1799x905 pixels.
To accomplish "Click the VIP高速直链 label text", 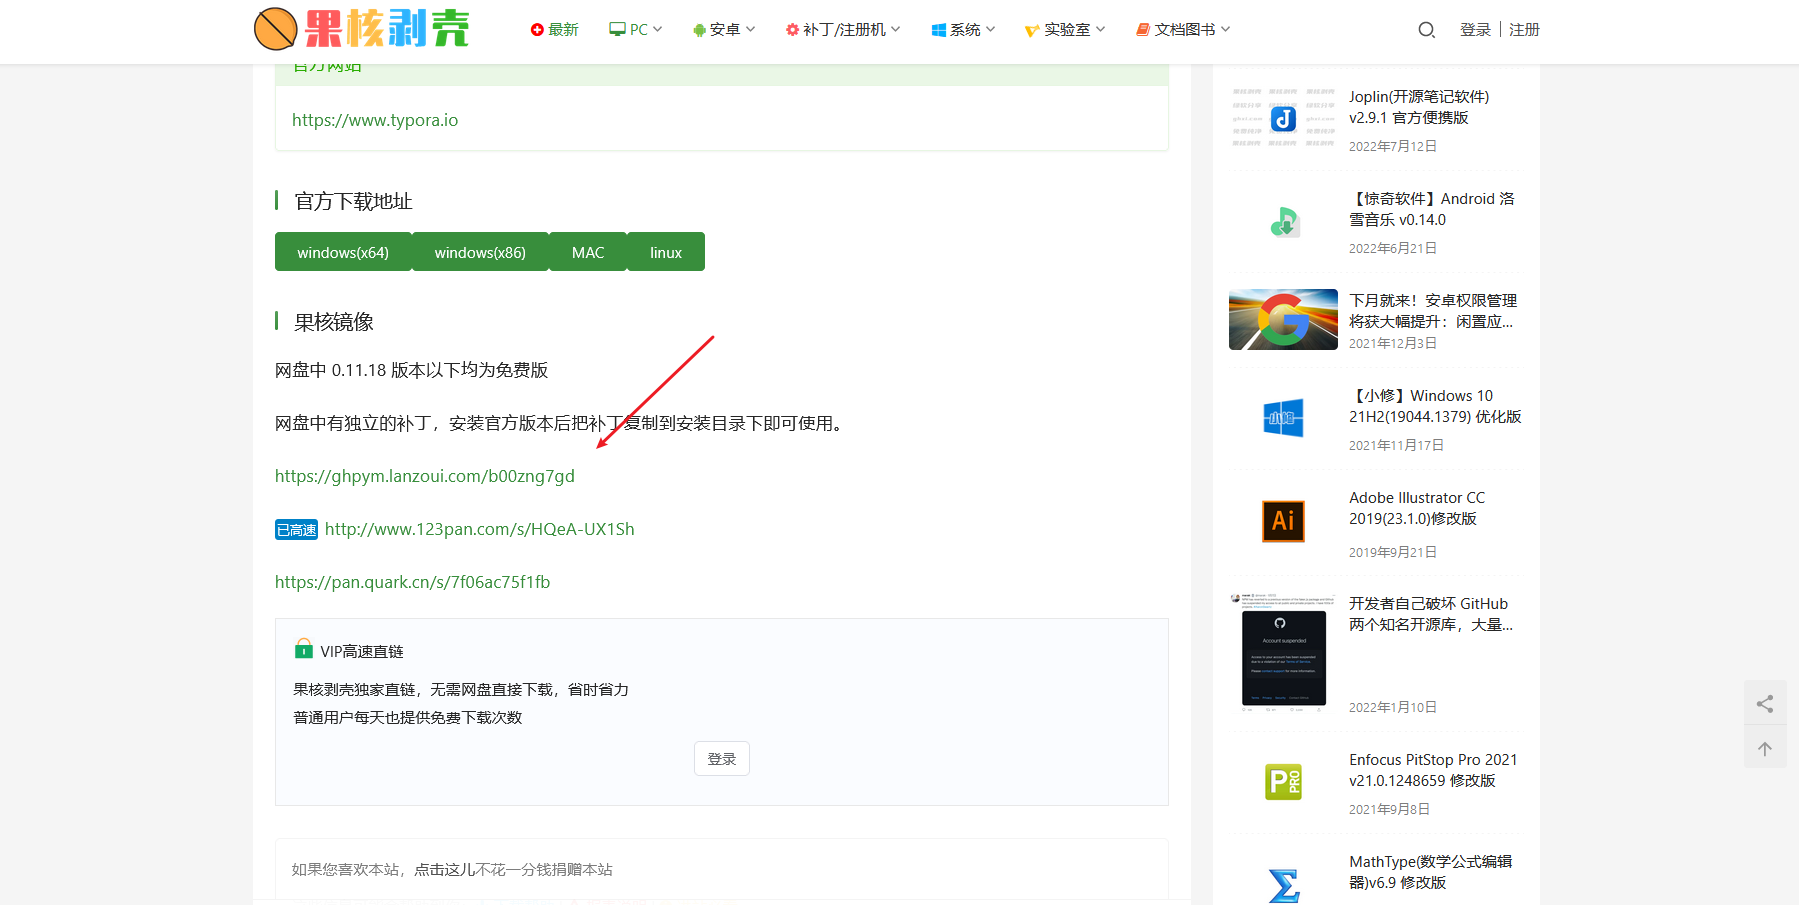I will [362, 651].
